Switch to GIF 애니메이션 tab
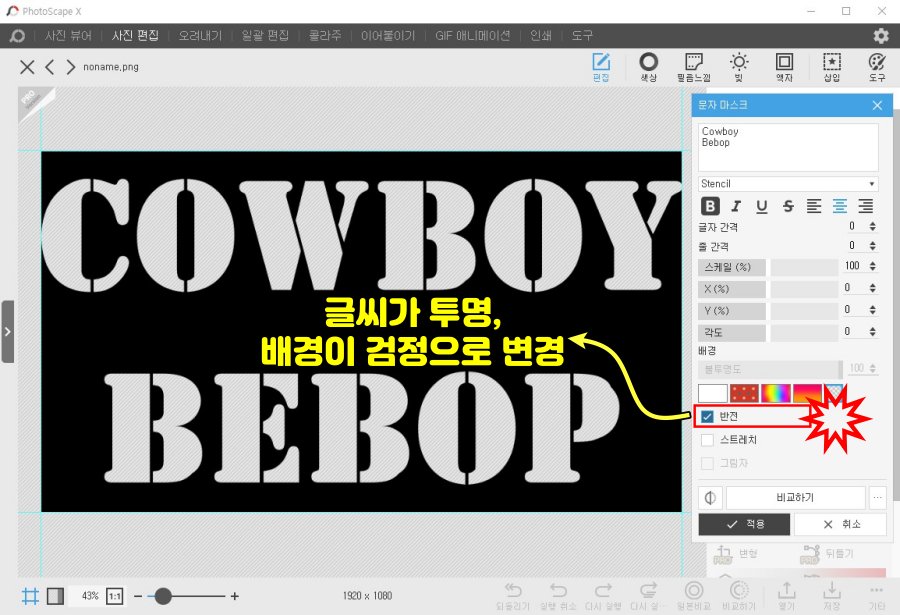This screenshot has height=615, width=900. point(472,36)
